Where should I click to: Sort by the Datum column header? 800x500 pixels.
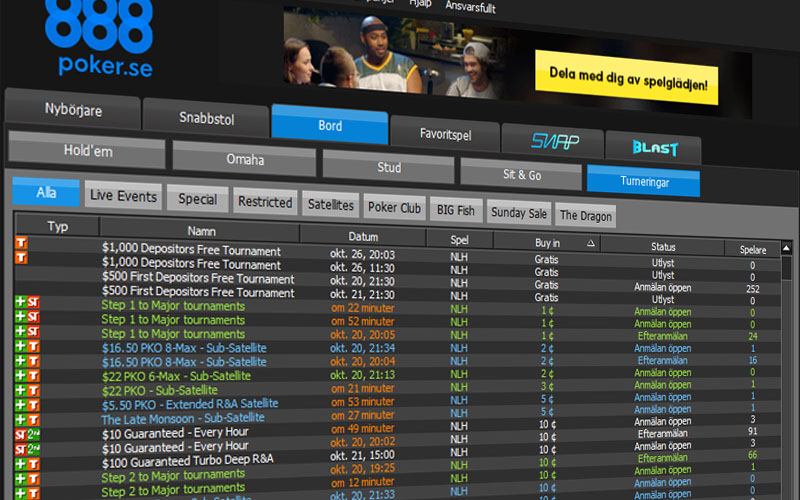pyautogui.click(x=363, y=237)
